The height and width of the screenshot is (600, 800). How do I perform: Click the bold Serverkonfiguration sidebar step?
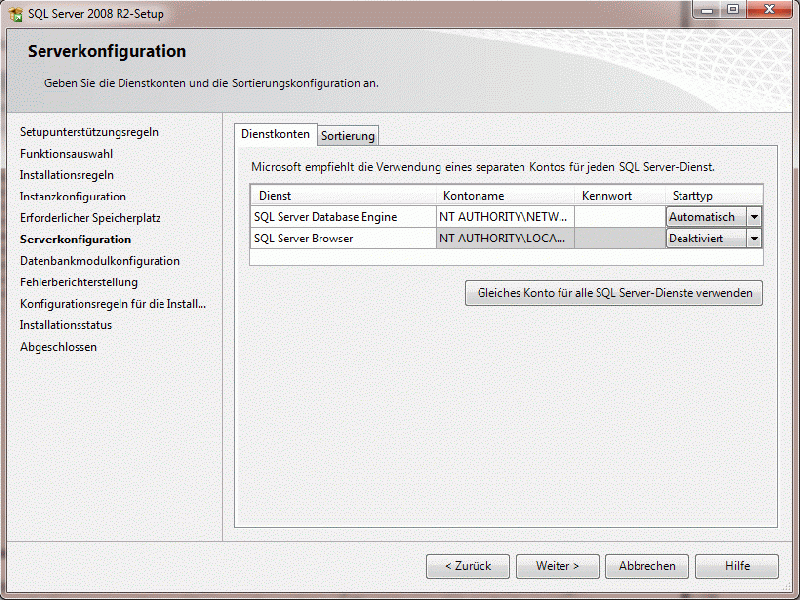(x=76, y=239)
